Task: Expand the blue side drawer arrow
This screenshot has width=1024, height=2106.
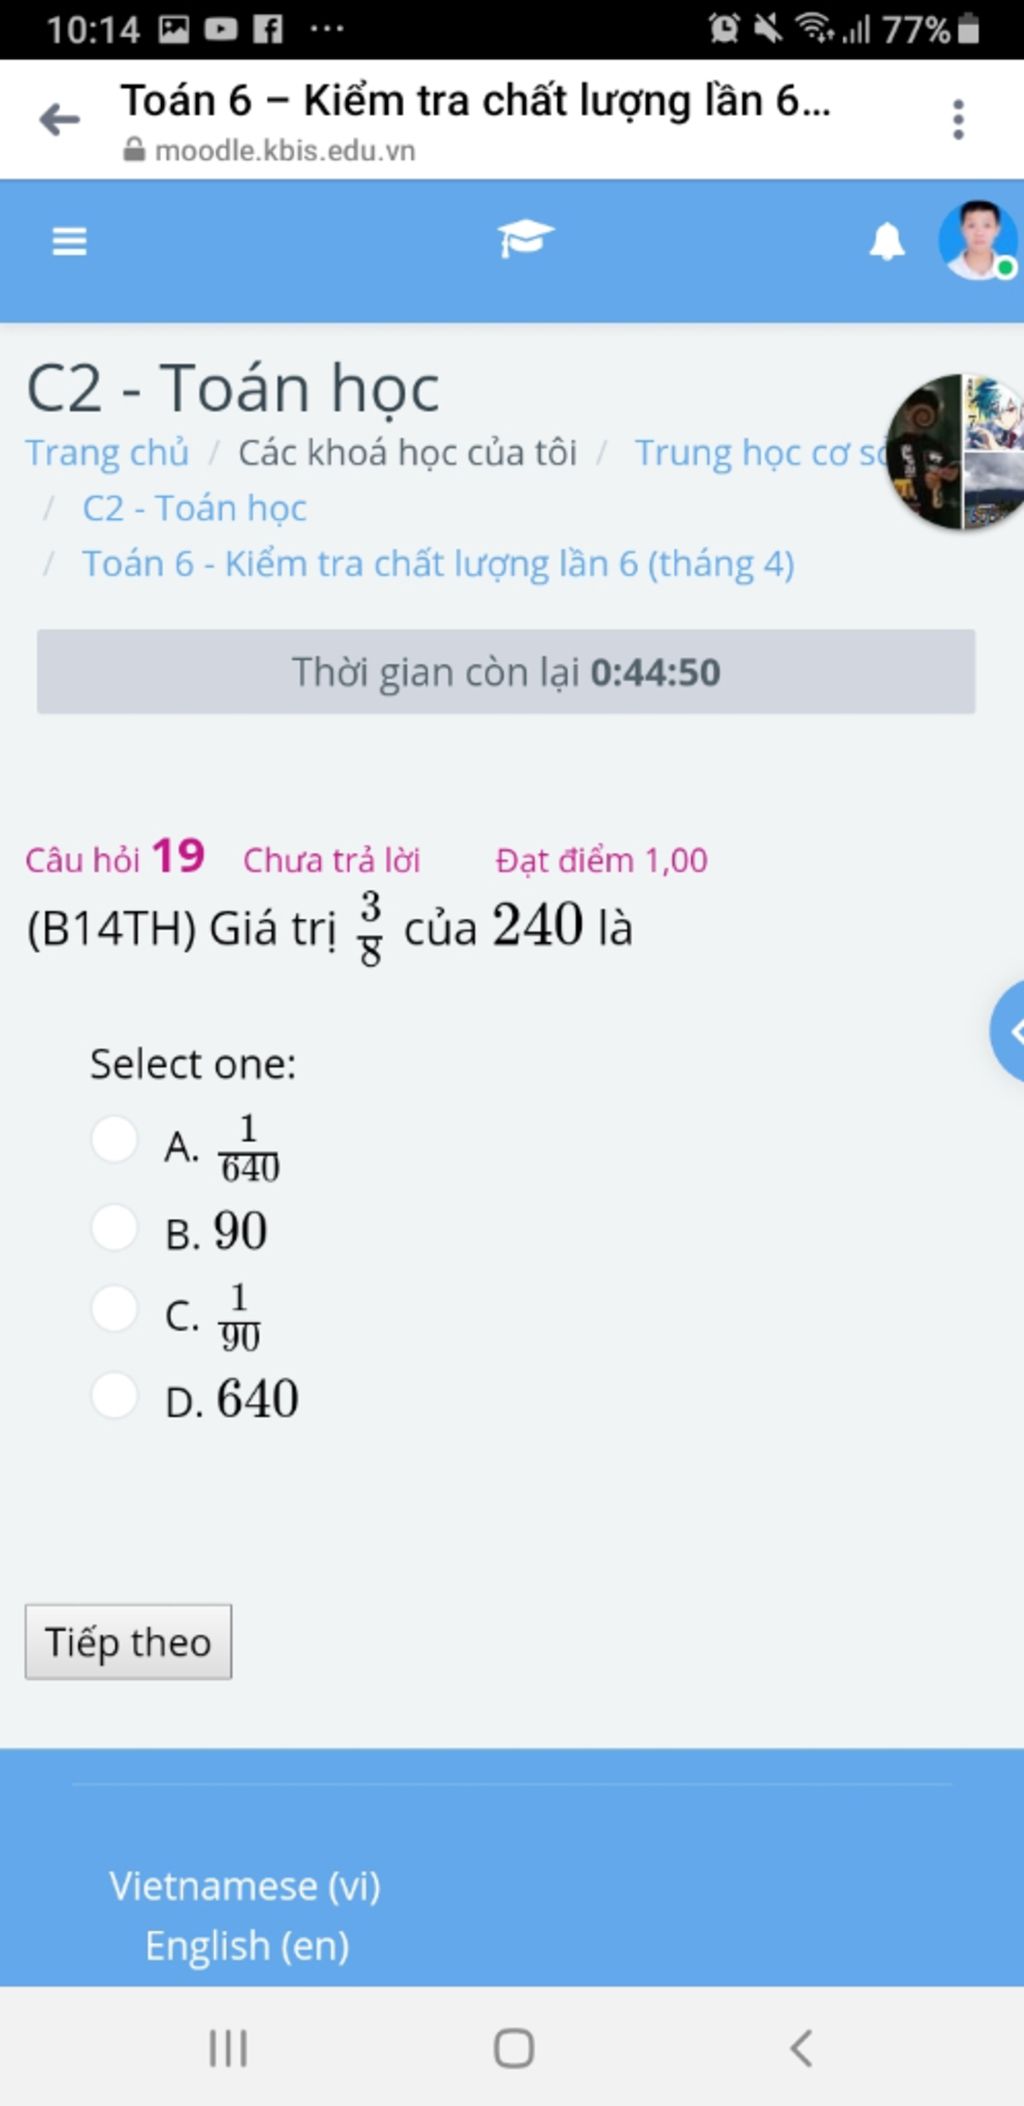Action: click(1010, 1031)
